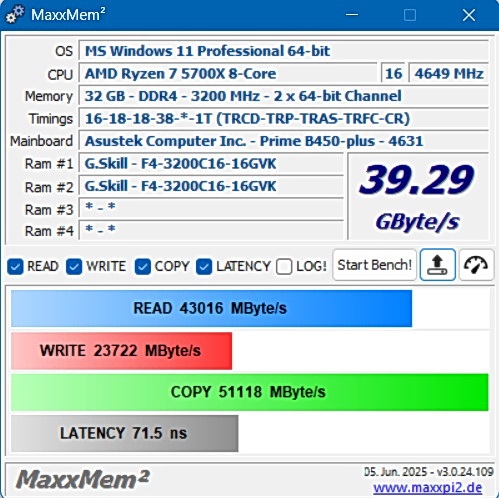
Task: Toggle the WRITE checkbox
Action: point(74,267)
